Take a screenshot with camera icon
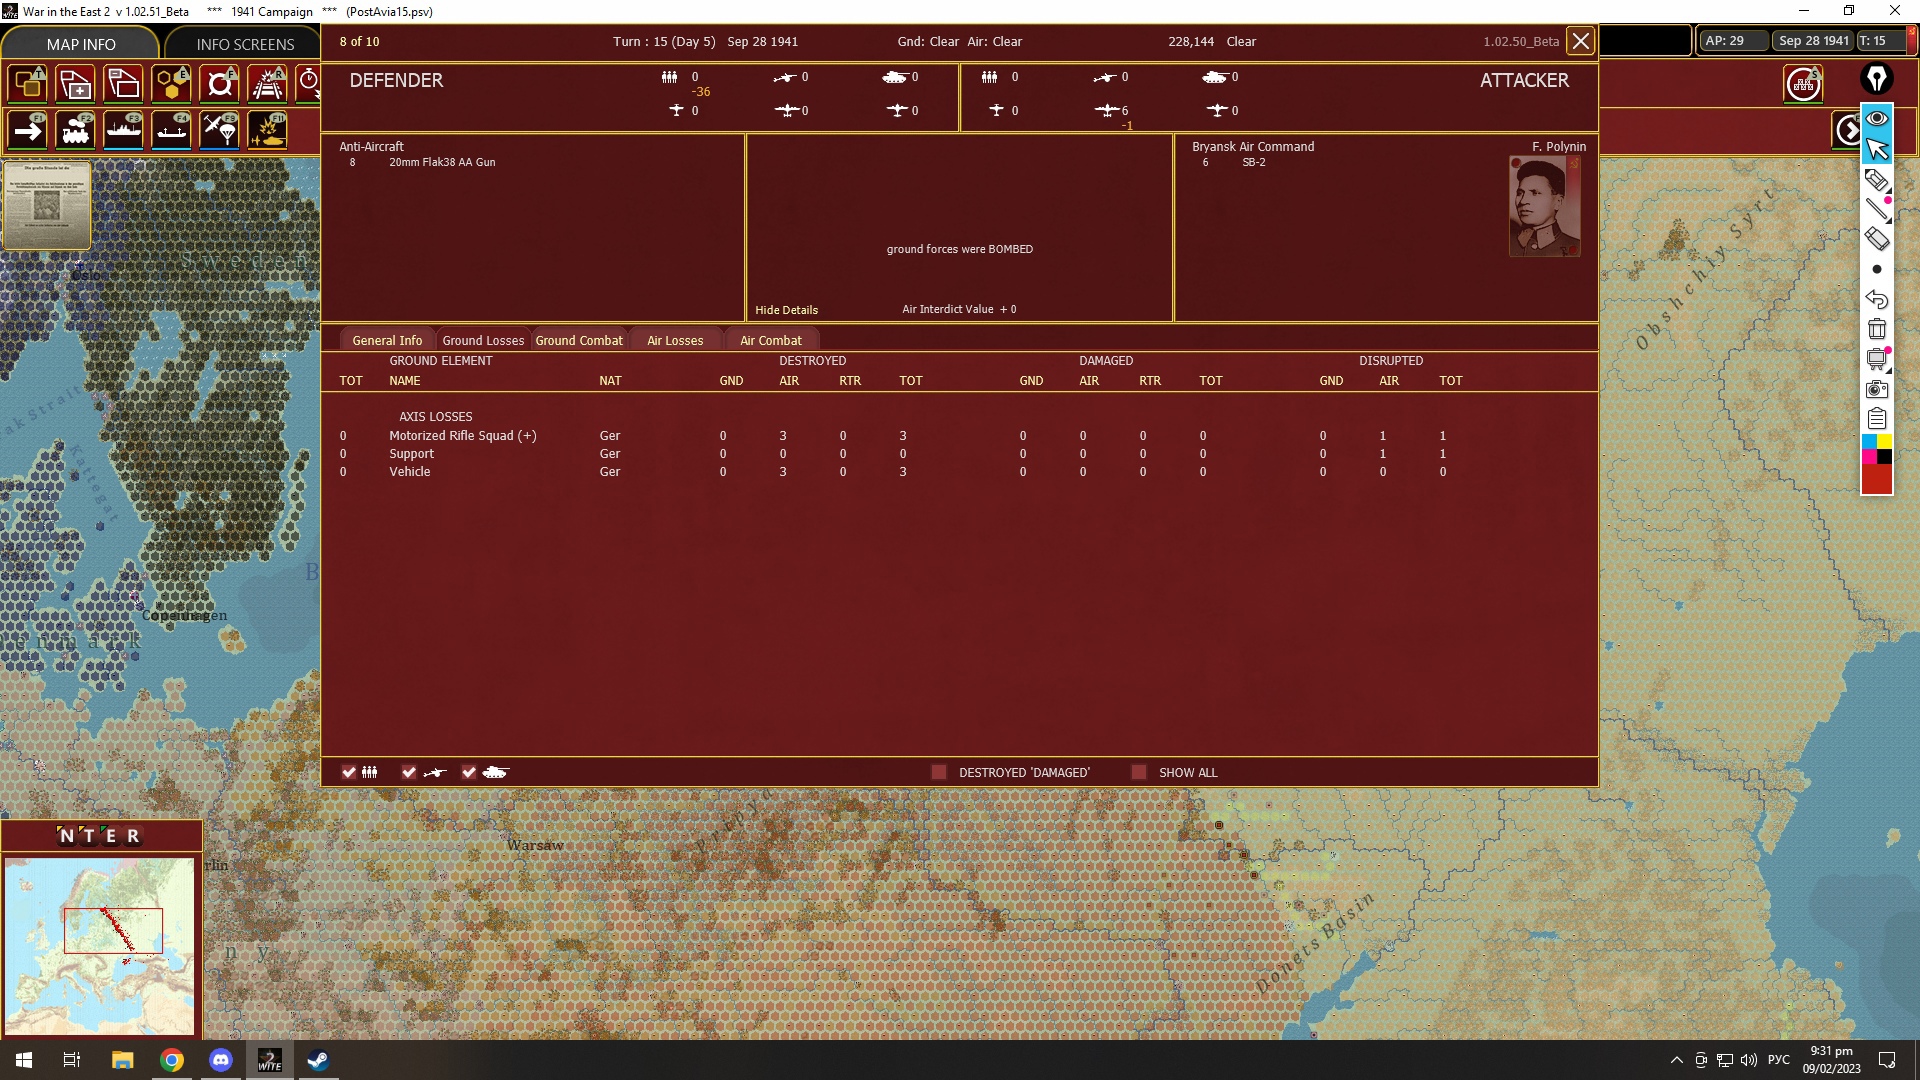Screen dimensions: 1920x1080 coord(1877,389)
